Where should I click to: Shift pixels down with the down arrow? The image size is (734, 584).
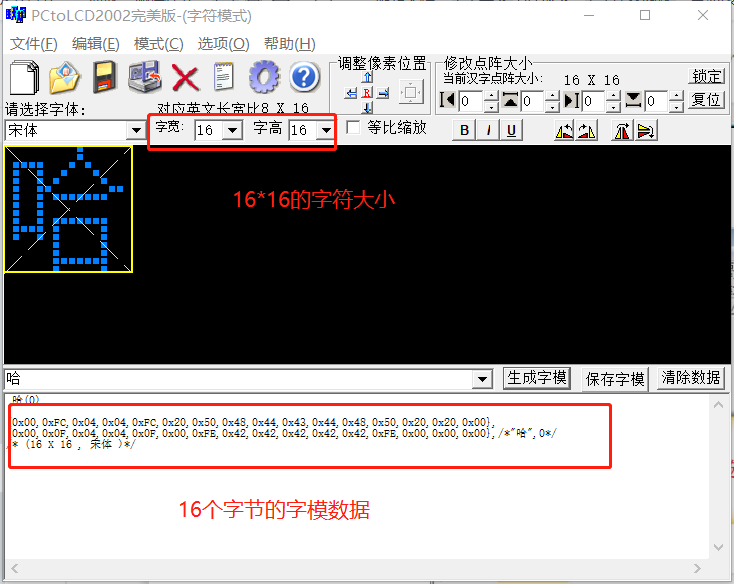tap(367, 108)
